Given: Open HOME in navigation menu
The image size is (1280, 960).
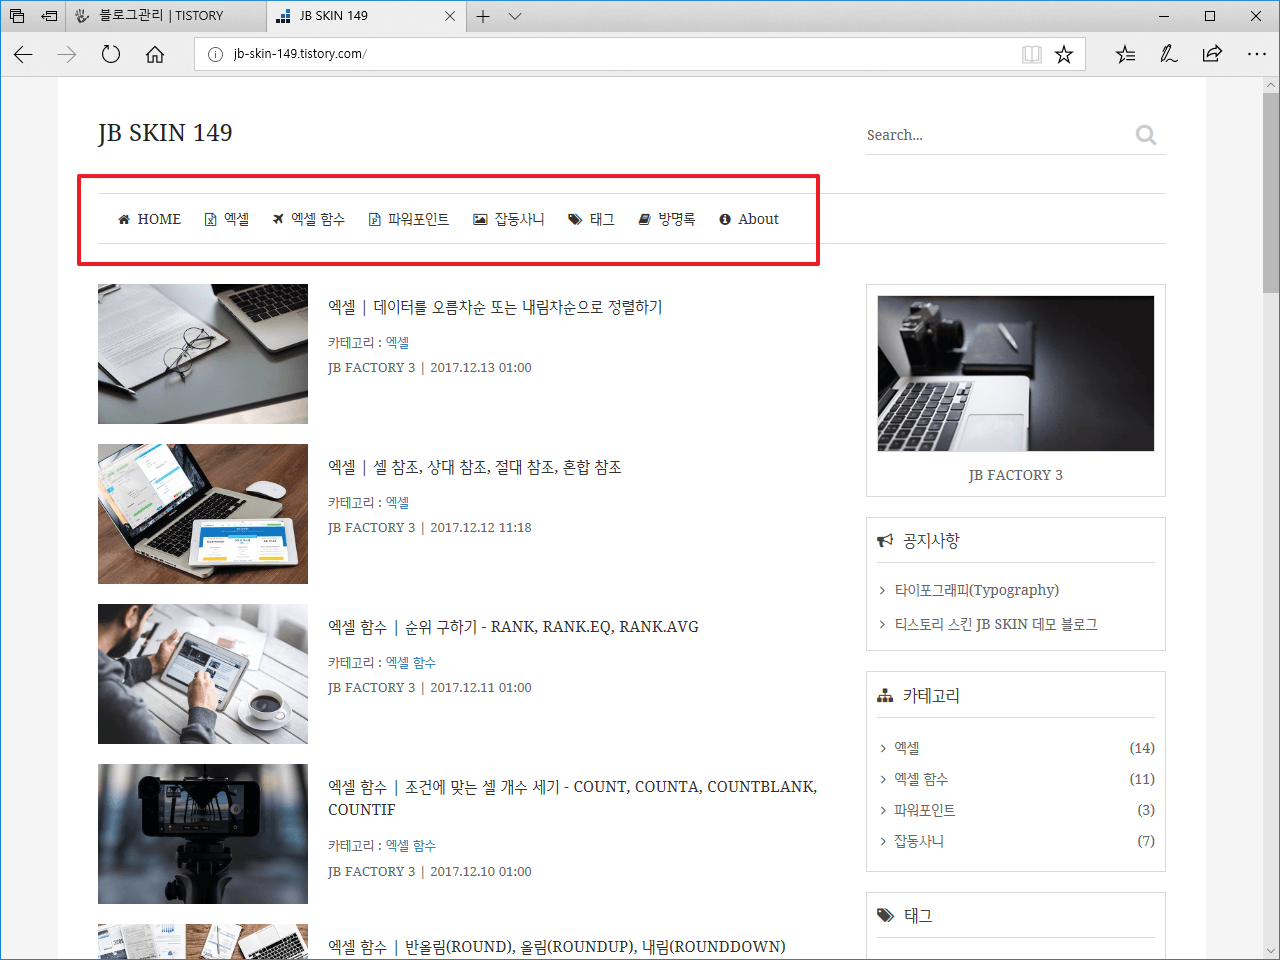Looking at the screenshot, I should (x=149, y=219).
